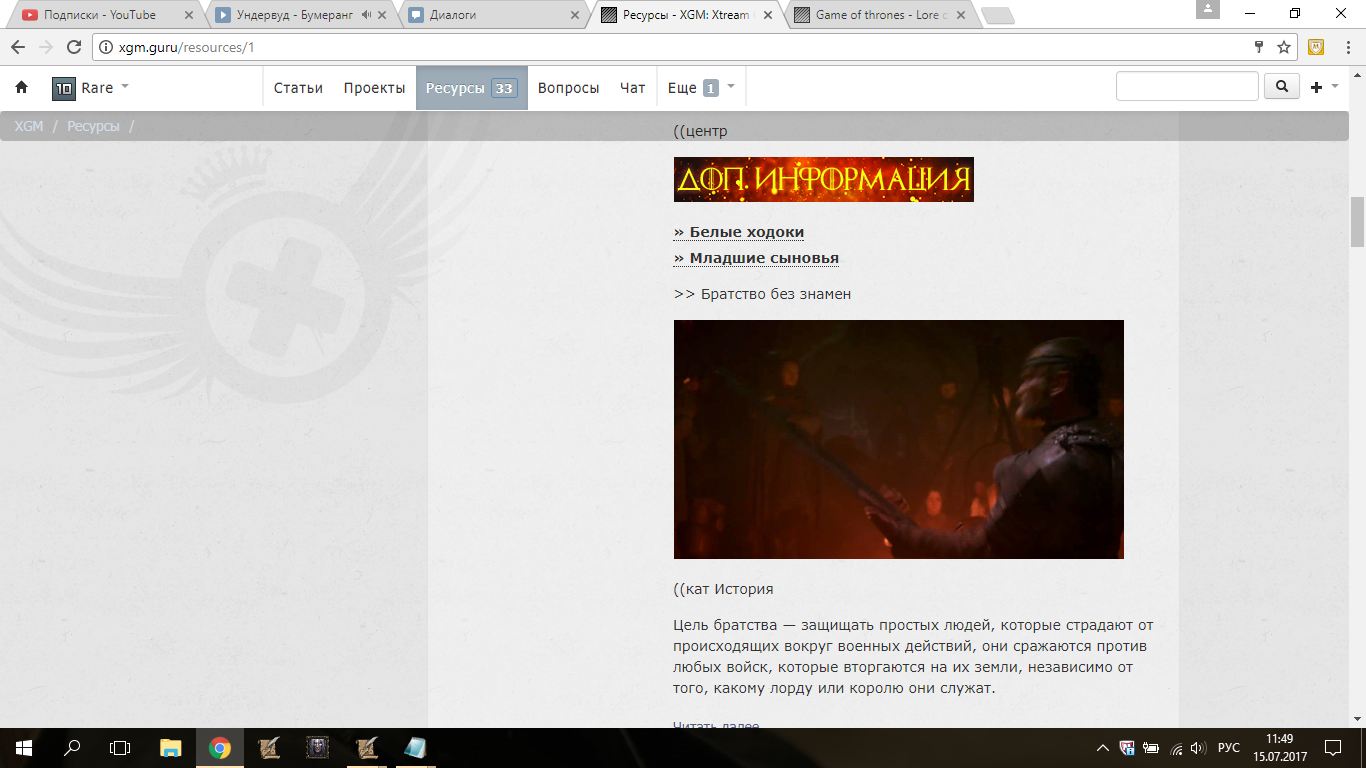The width and height of the screenshot is (1366, 768).
Task: Select the Ресурсы 33 navigation tab
Action: [472, 88]
